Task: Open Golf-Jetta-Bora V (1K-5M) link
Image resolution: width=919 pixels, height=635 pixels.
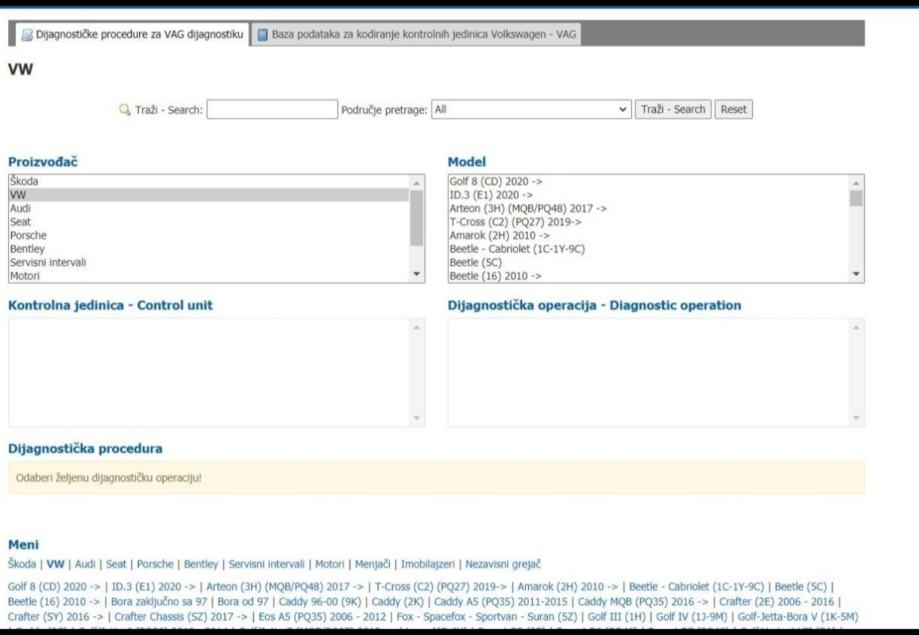Action: tap(798, 617)
